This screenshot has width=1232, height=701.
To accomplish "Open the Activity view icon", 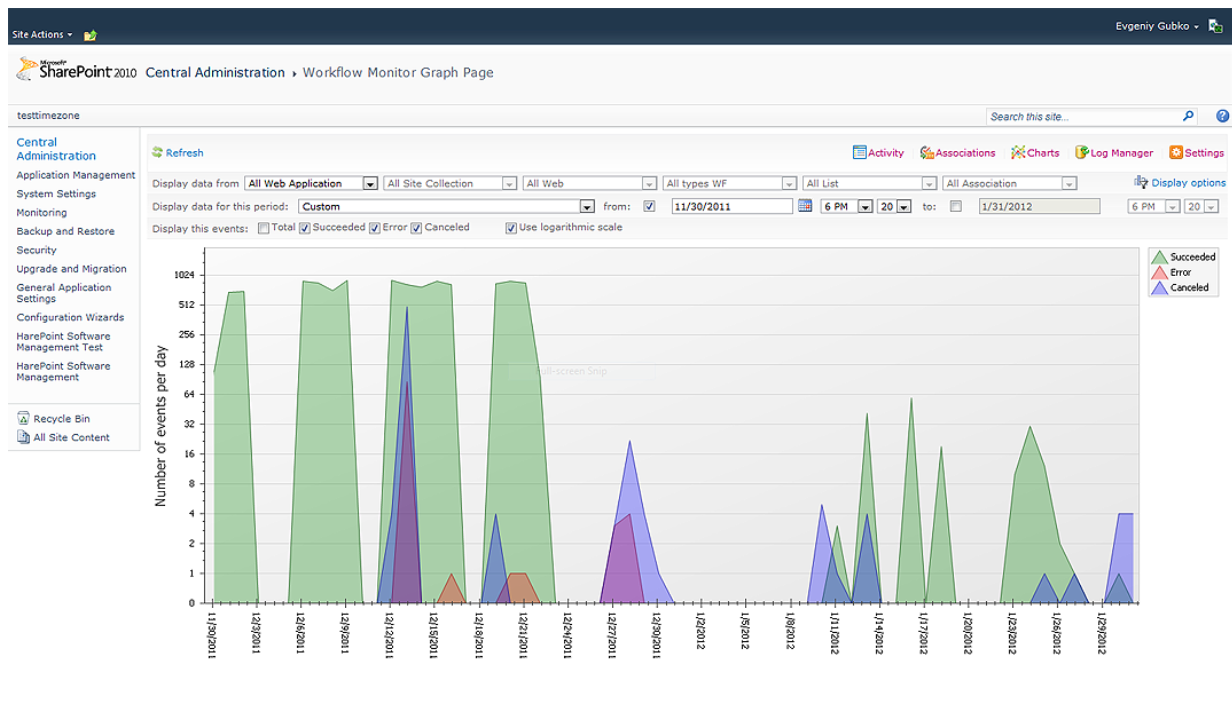I will (x=859, y=153).
